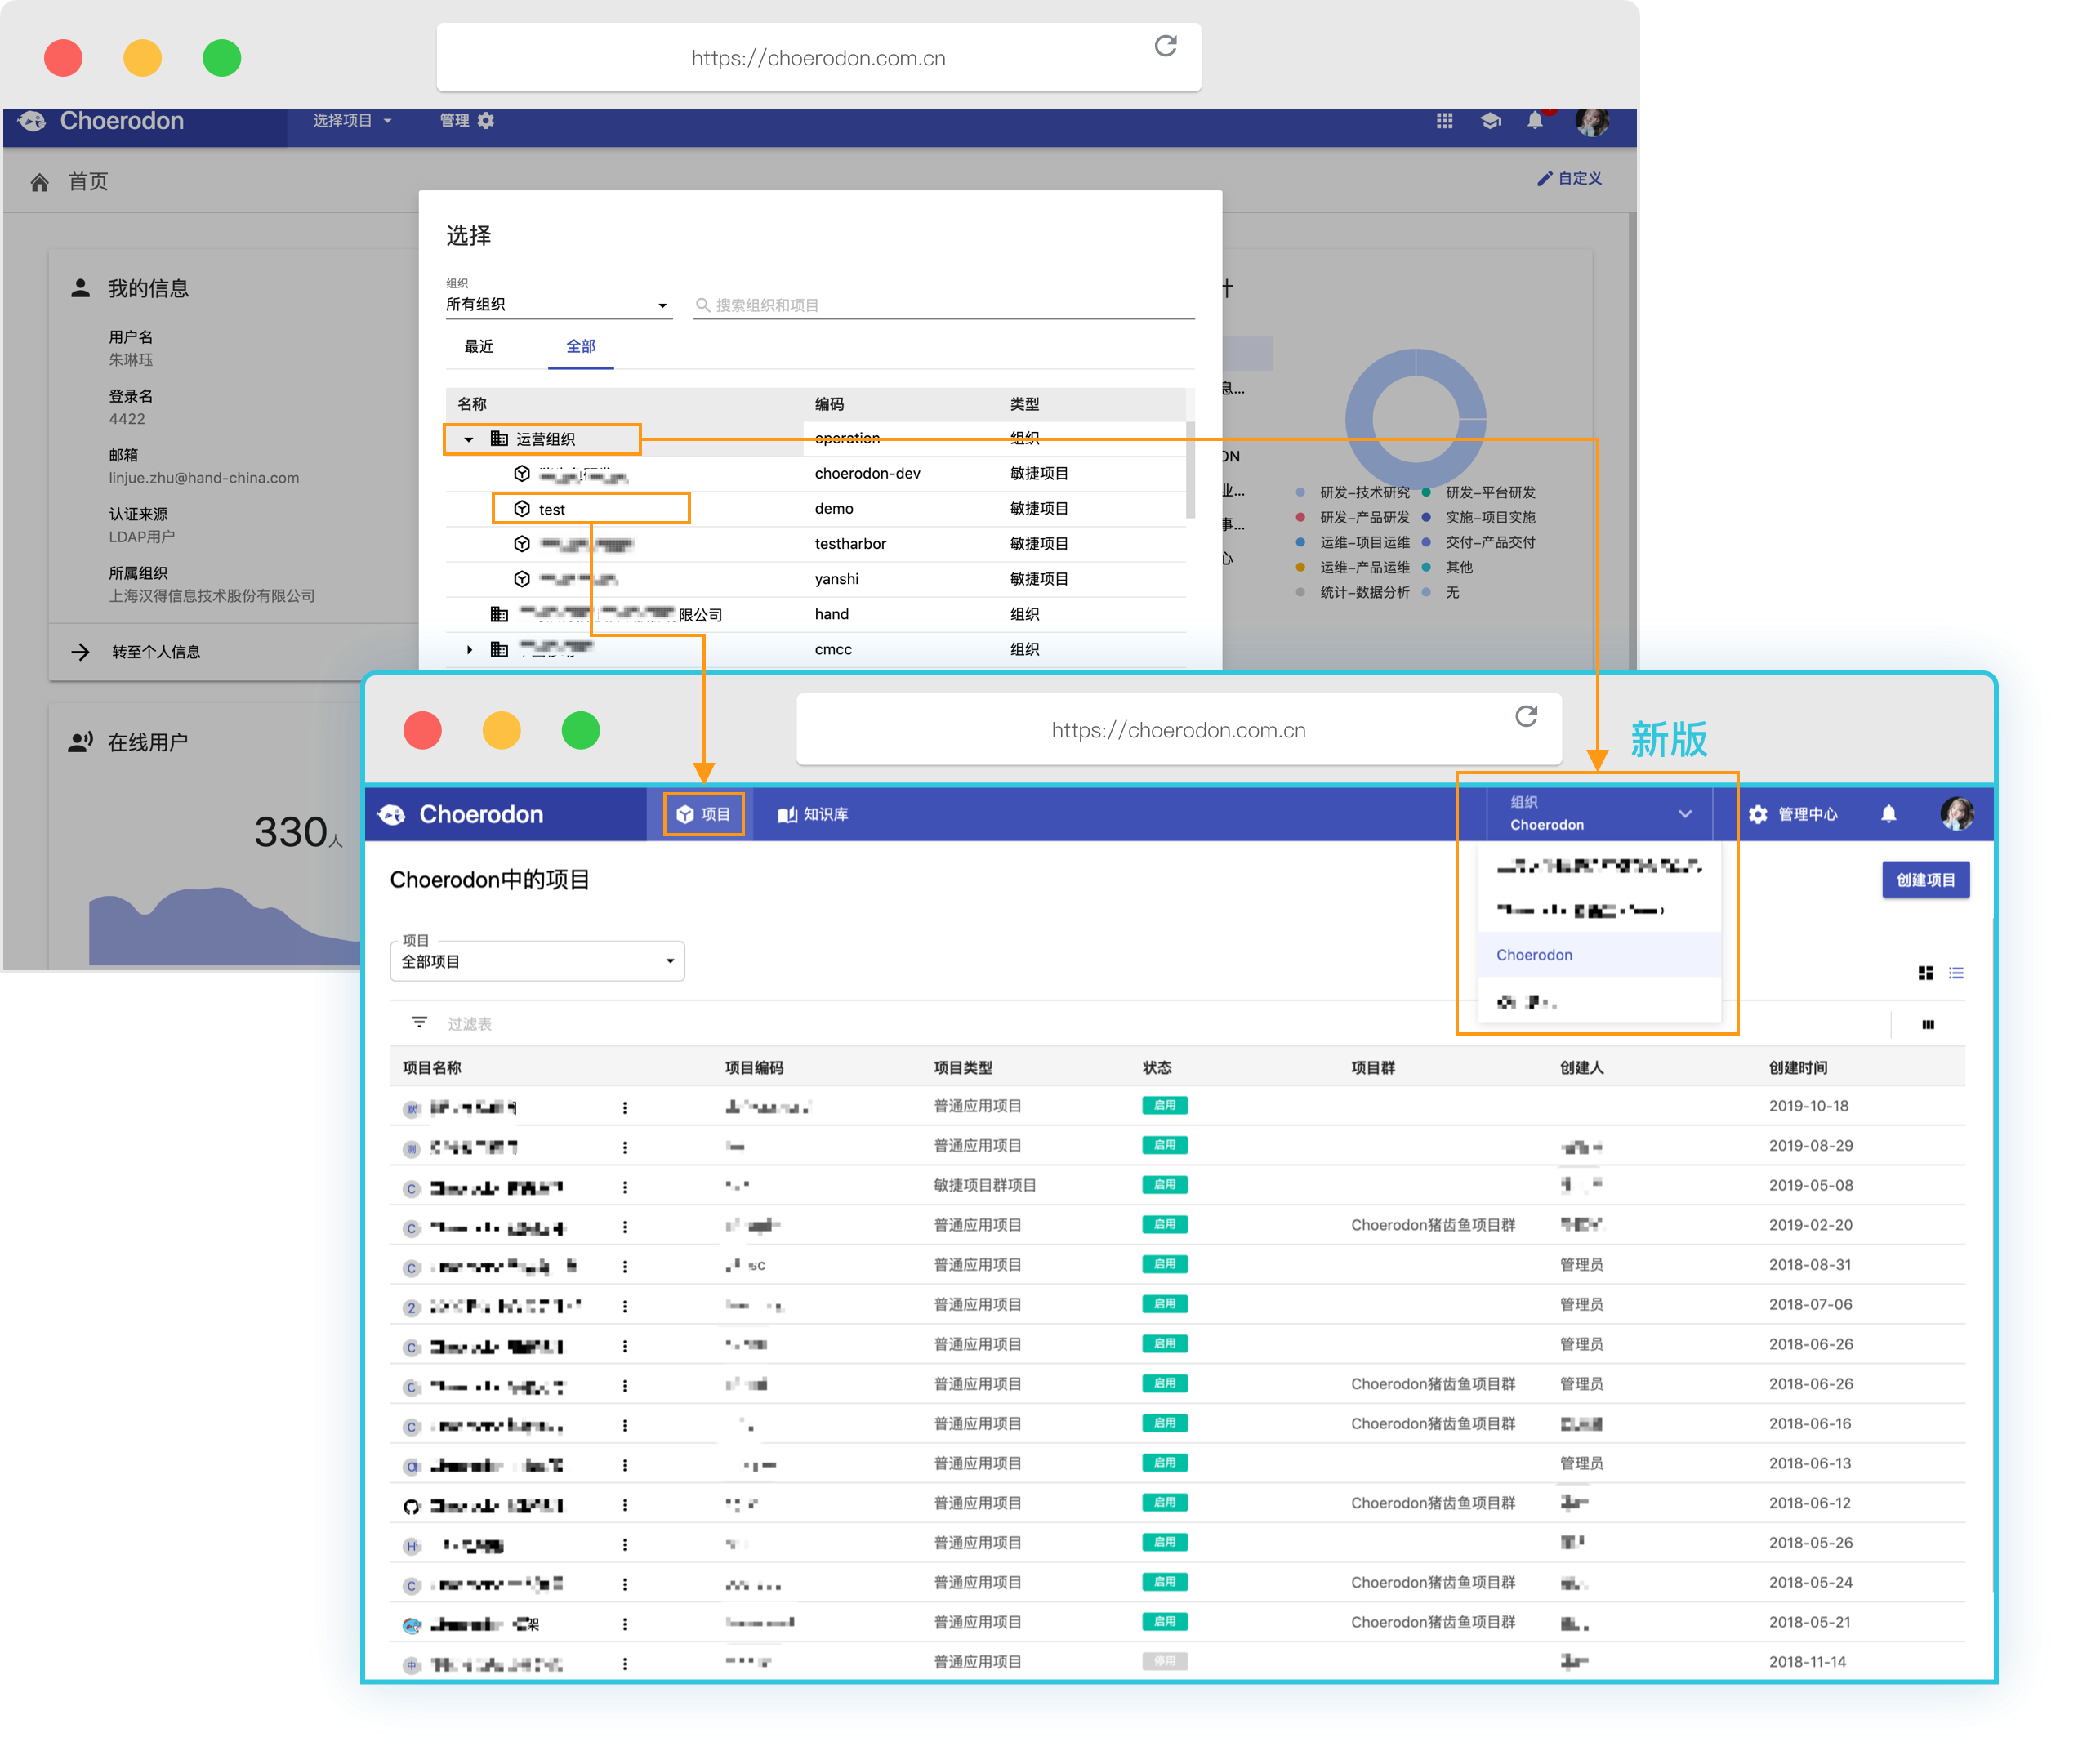Open more actions for 2018-08-31 project row
Viewport: 2078px width, 1764px height.
(x=624, y=1267)
